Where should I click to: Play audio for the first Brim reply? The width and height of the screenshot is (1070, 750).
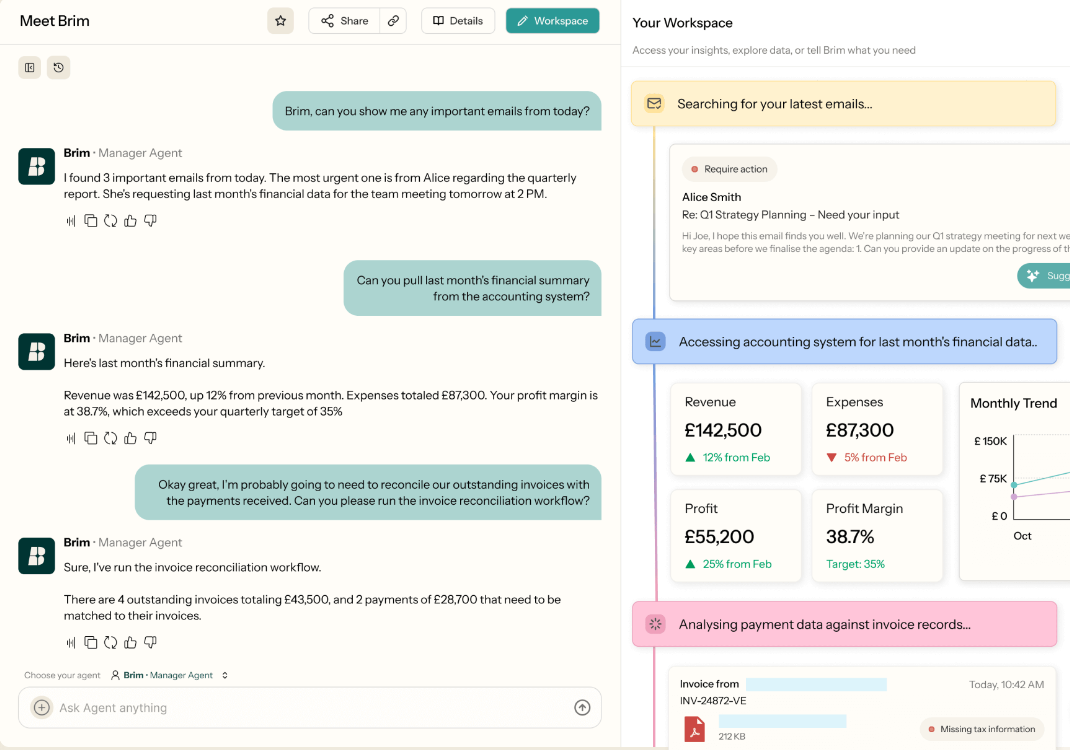click(71, 221)
